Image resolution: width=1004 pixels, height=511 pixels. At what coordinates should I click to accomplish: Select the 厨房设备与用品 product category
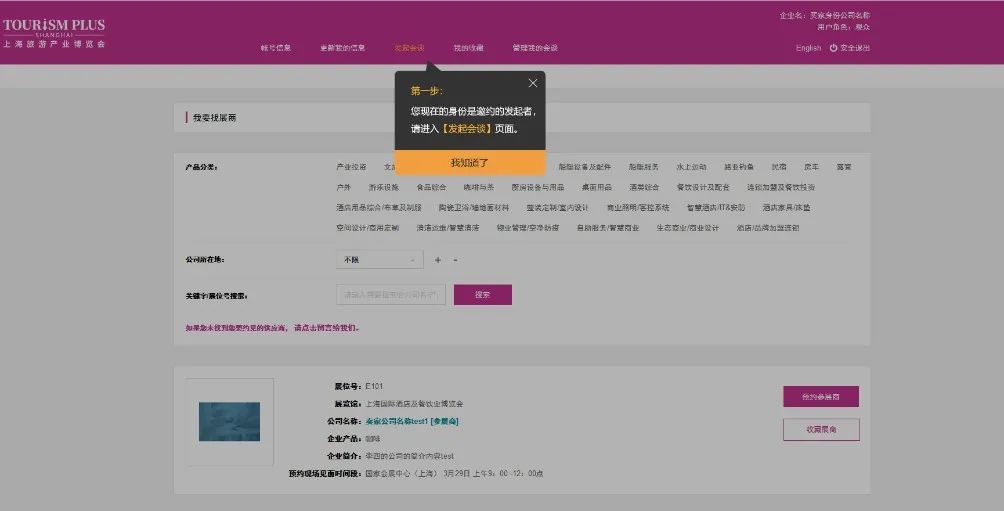click(538, 188)
